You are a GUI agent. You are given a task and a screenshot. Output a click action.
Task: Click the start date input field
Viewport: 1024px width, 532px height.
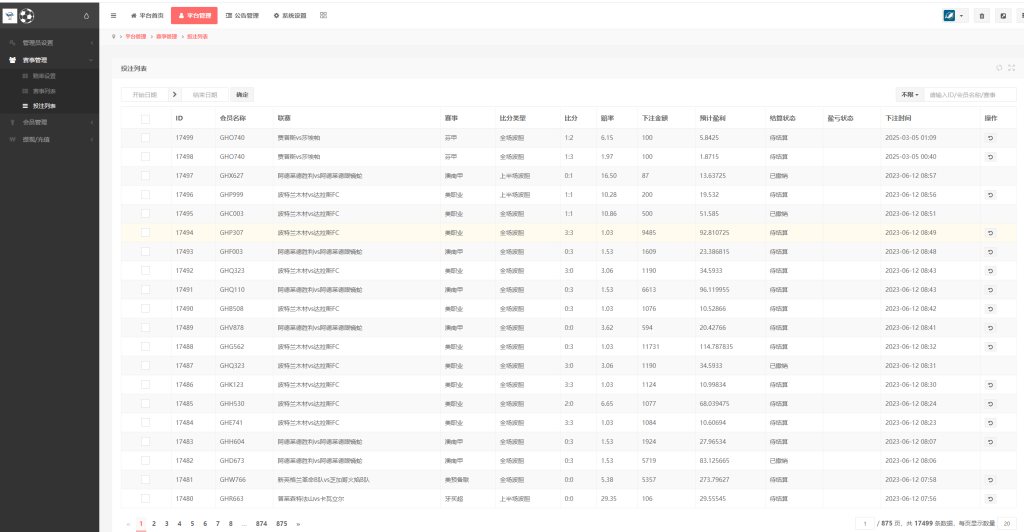tap(144, 95)
